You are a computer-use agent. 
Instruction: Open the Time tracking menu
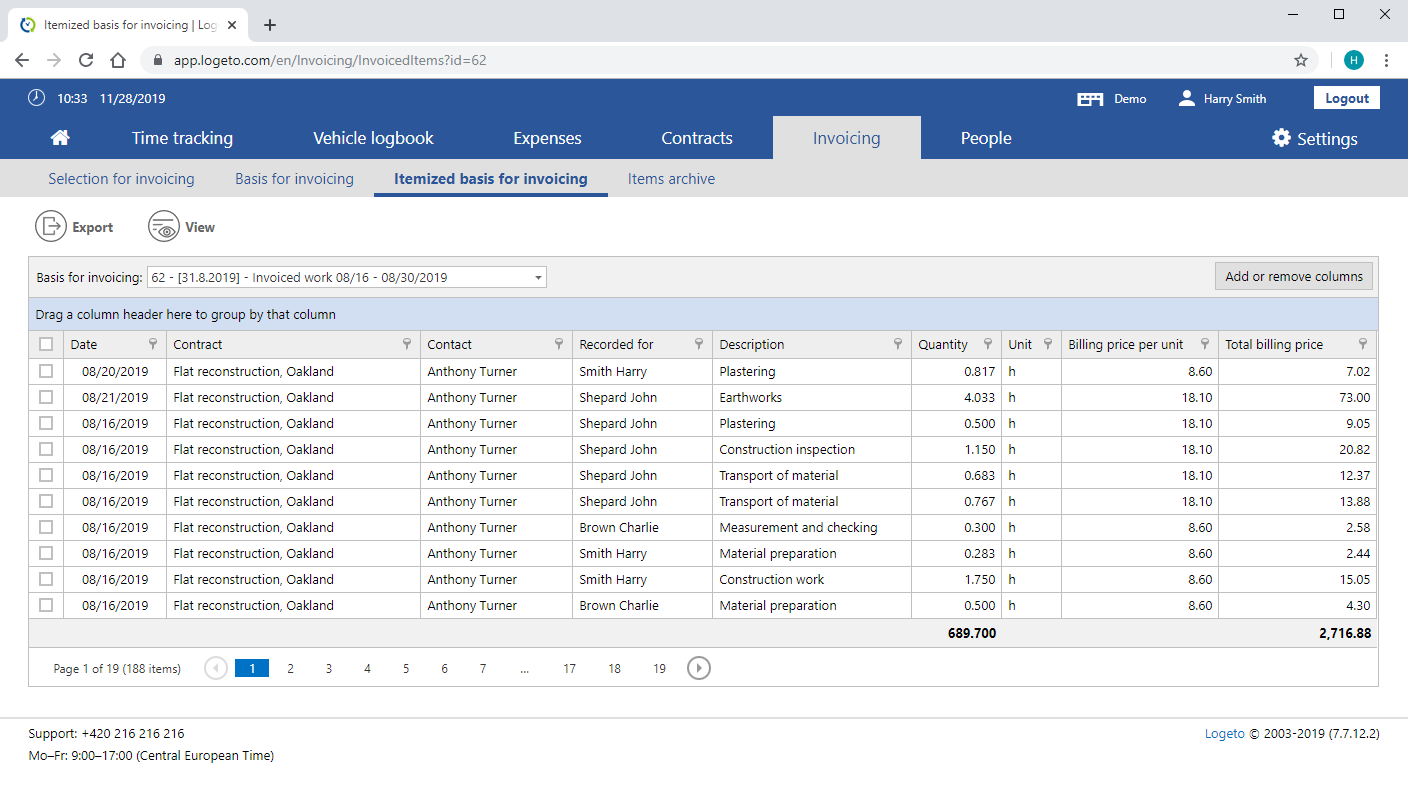[x=182, y=138]
